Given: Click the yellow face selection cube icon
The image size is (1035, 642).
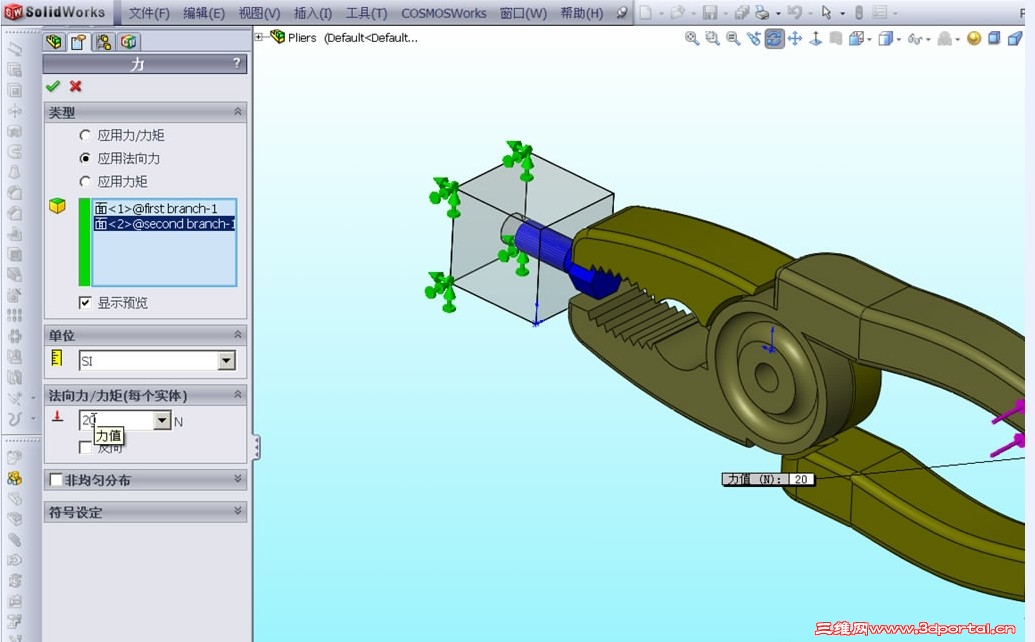Looking at the screenshot, I should click(x=57, y=206).
